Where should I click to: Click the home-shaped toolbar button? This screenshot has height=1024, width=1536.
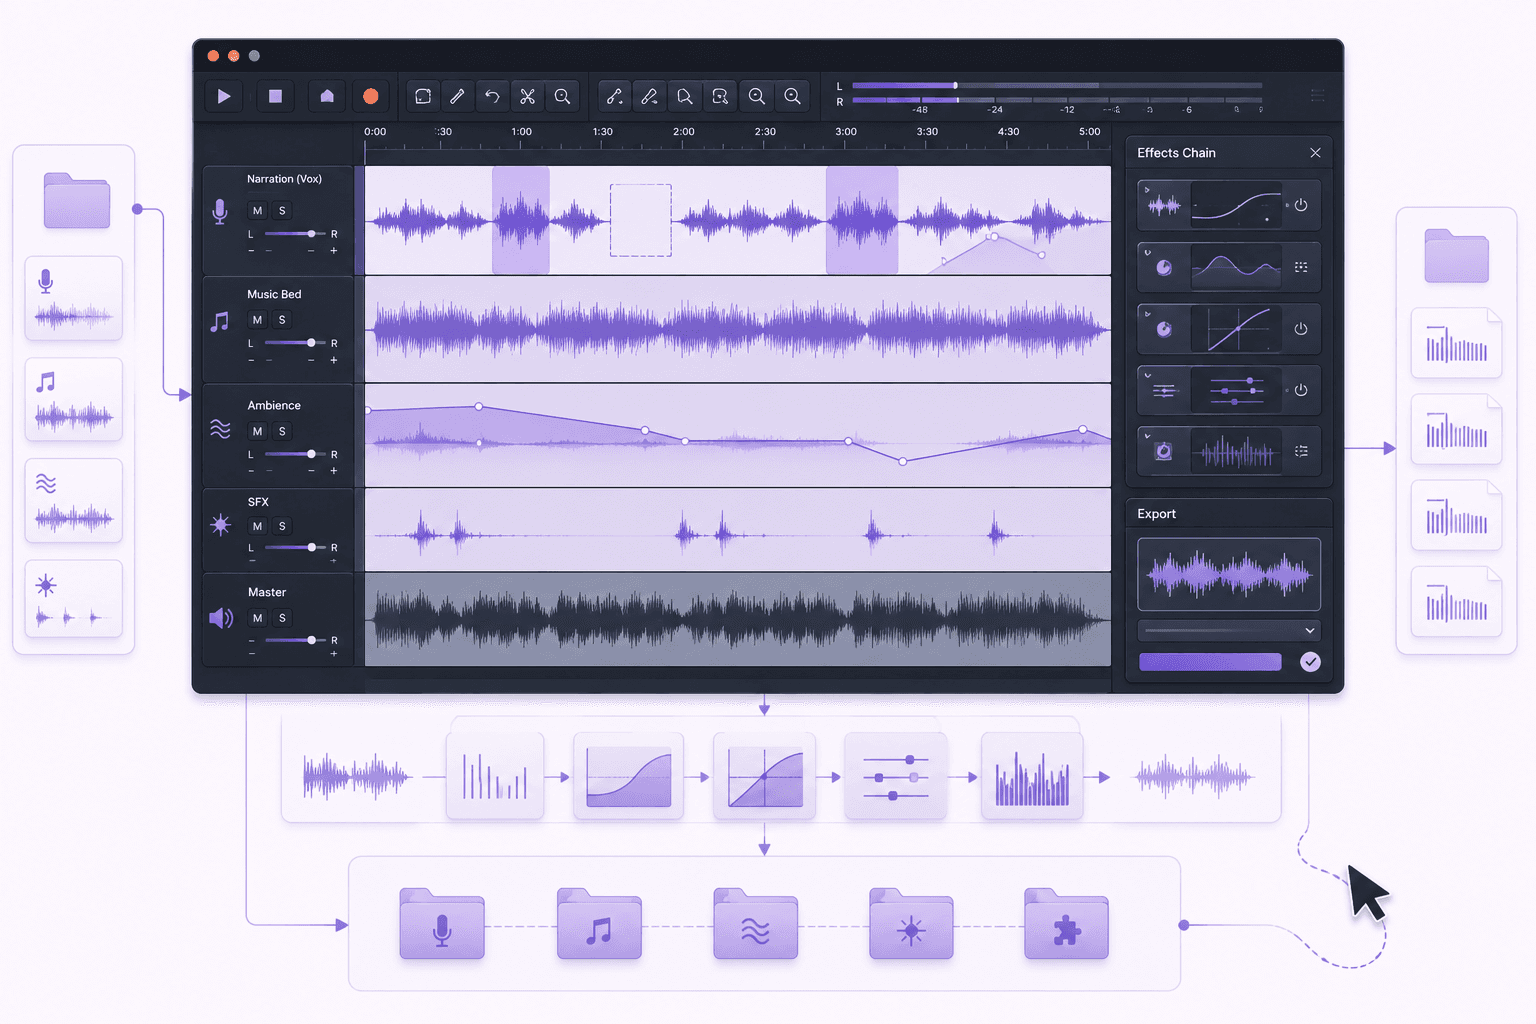click(327, 96)
